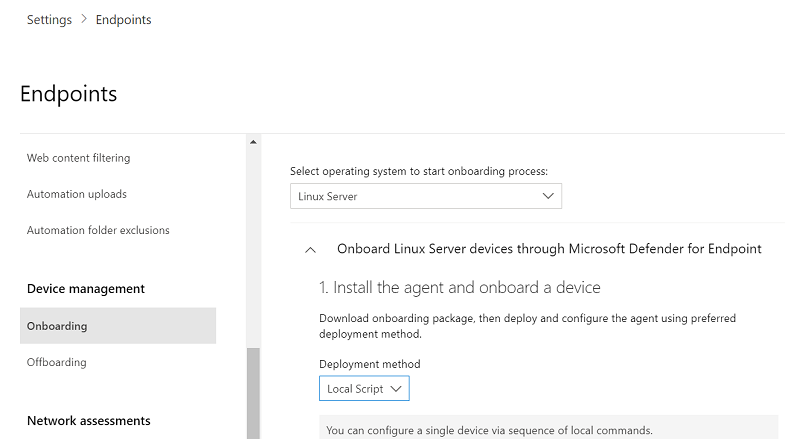
Task: Click the Endpoints breadcrumb link
Action: coord(123,20)
